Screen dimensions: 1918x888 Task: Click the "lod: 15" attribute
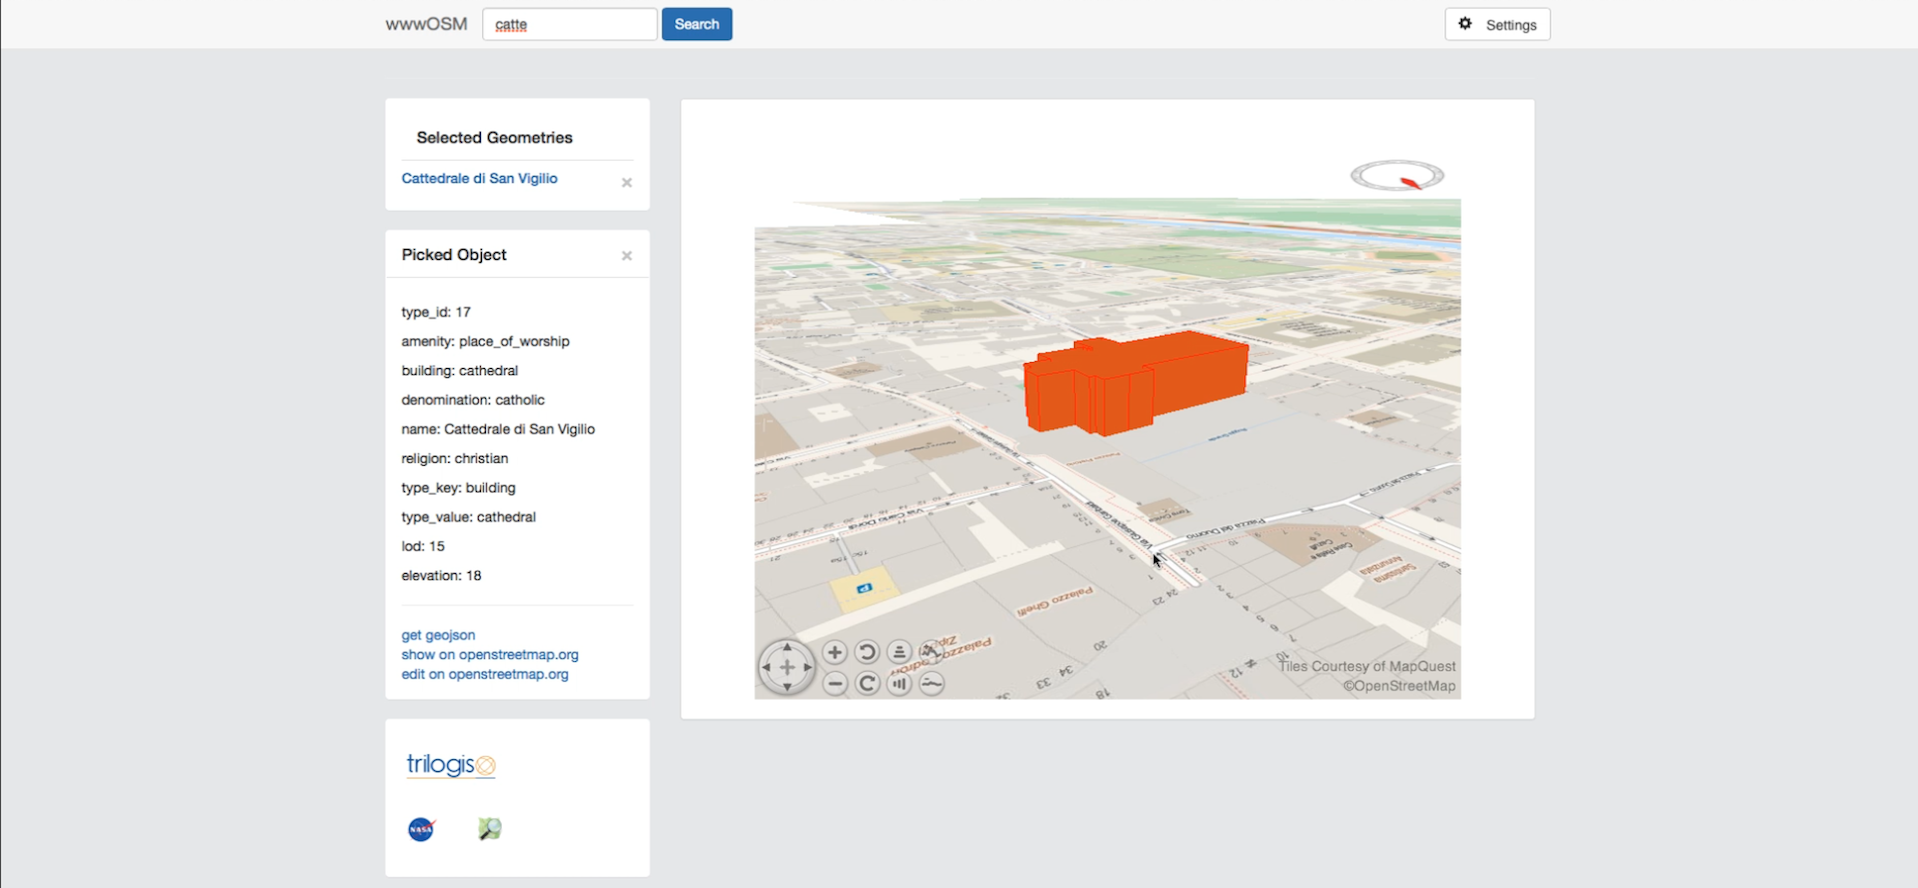tap(423, 546)
